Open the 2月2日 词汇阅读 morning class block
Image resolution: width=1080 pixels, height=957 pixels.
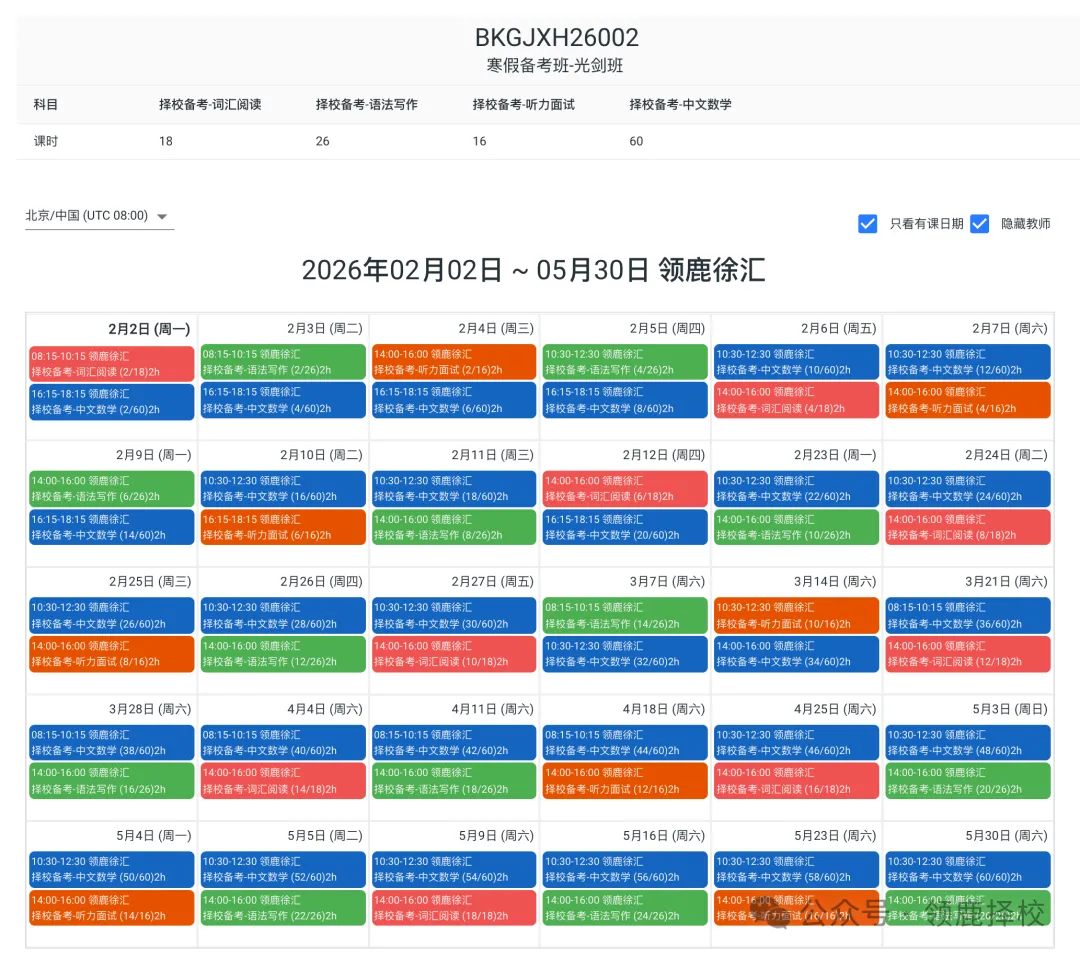coord(110,361)
